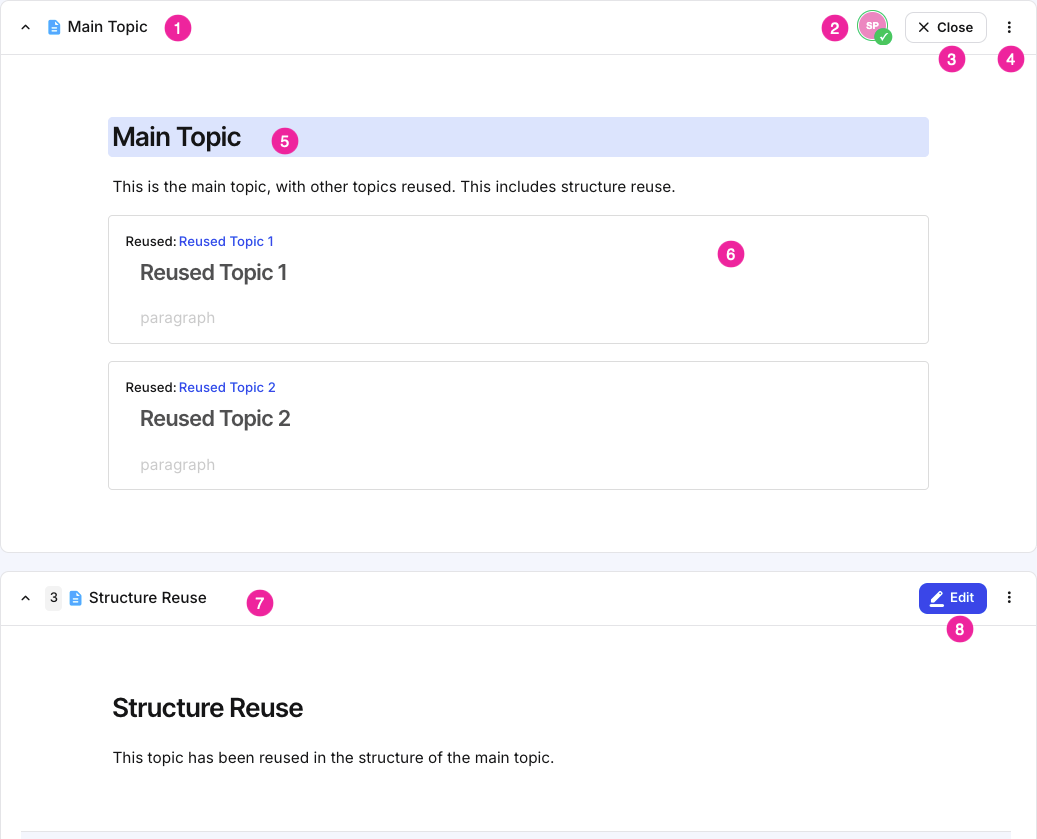This screenshot has width=1037, height=839.
Task: Select the Reused Topic 1 heading
Action: point(214,272)
